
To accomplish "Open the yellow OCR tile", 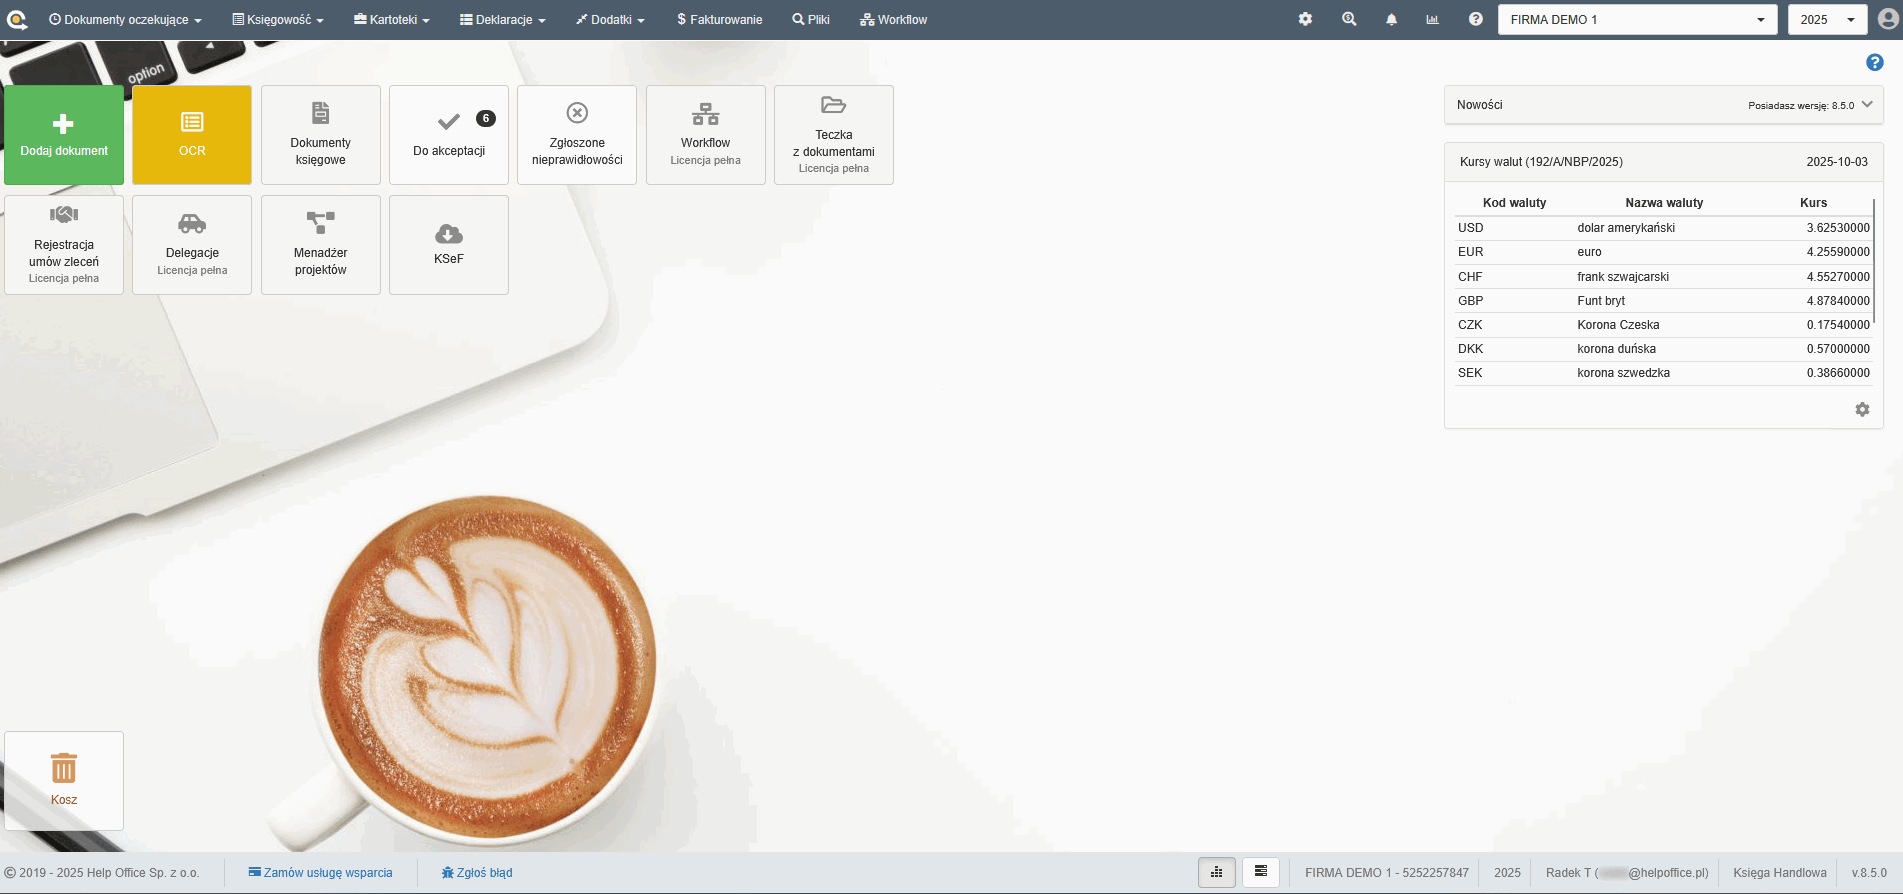I will pos(192,135).
